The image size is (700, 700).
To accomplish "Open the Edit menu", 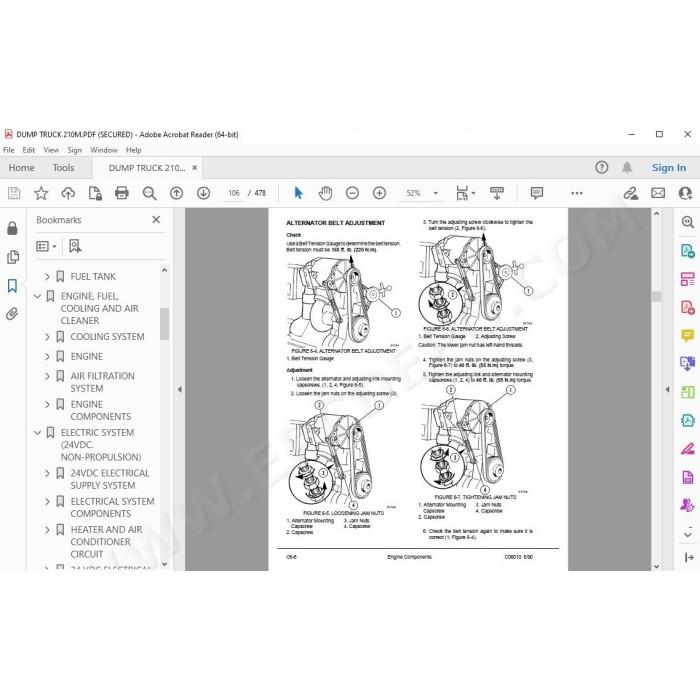I will pyautogui.click(x=29, y=150).
